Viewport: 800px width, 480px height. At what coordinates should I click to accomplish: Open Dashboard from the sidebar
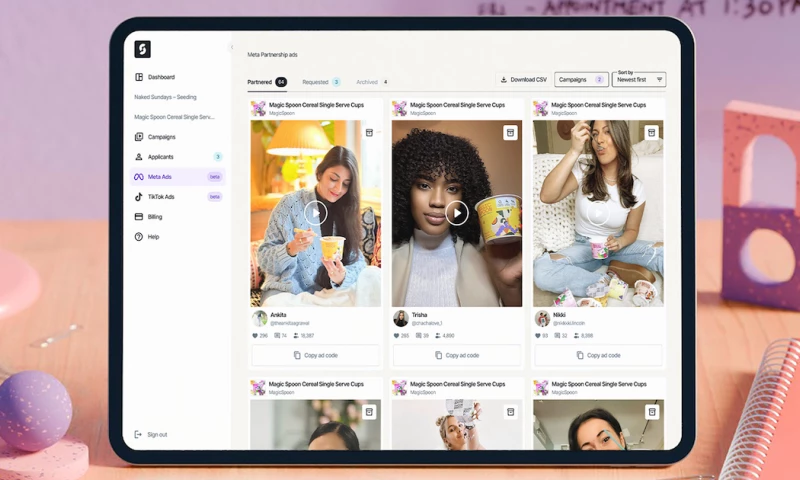click(161, 77)
